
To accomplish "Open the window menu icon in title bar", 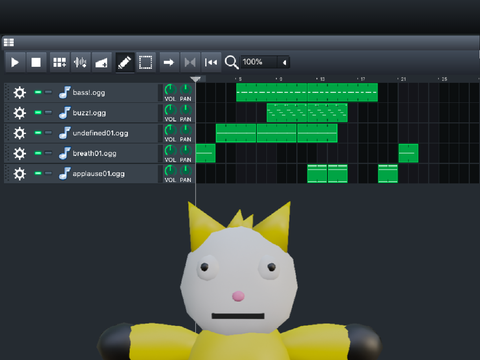I will [9, 42].
